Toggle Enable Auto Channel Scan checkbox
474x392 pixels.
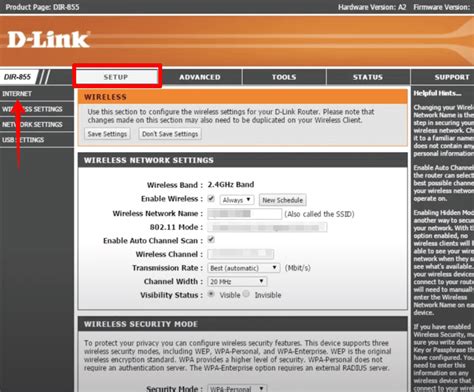(211, 240)
